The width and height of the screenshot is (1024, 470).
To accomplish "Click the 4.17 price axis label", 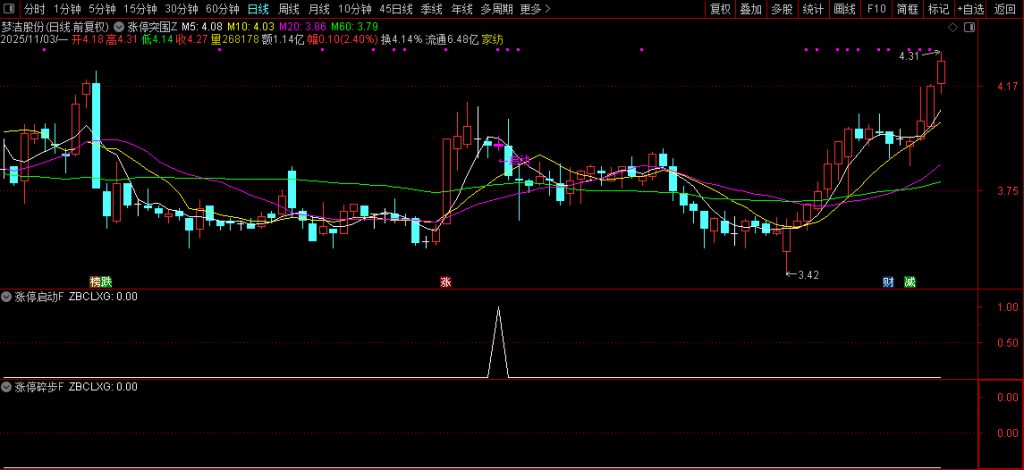I will 1008,86.
